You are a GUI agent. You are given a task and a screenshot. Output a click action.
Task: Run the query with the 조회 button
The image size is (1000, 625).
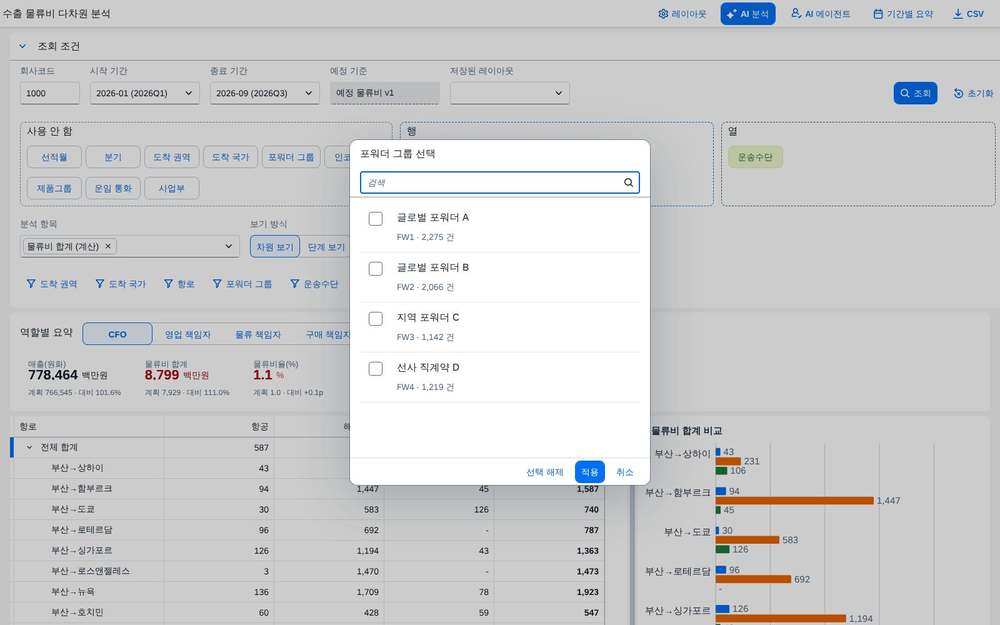click(x=915, y=93)
